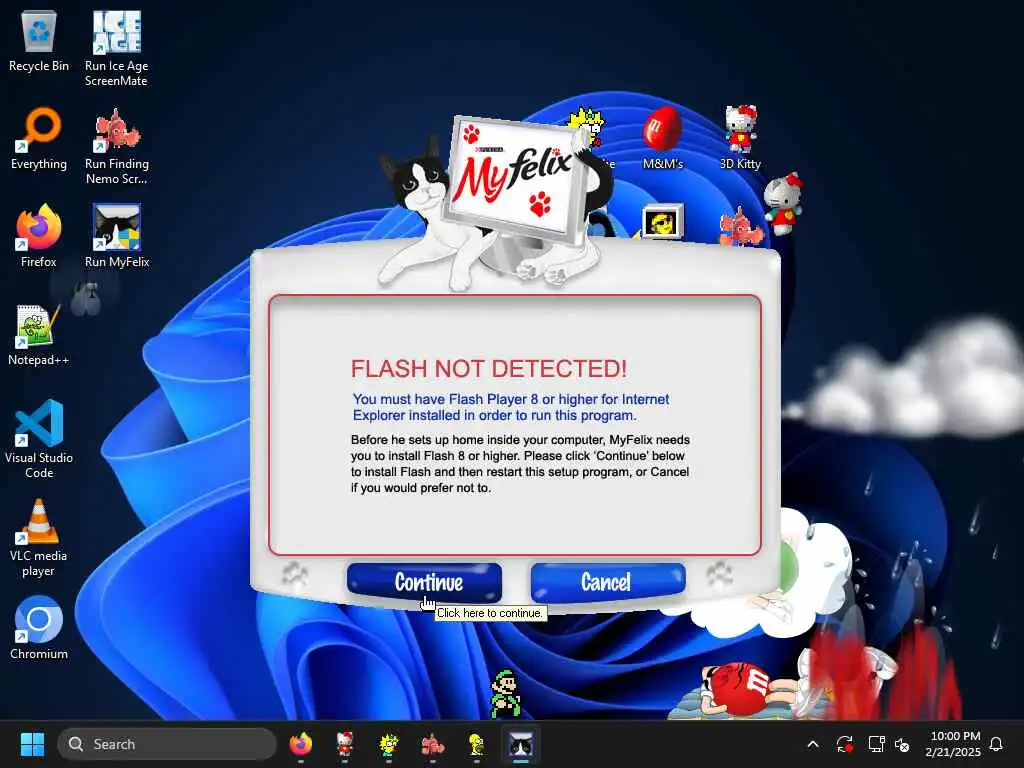Screen dimensions: 1024x768
Task: Open the Recycle Bin desktop icon
Action: pos(39,42)
